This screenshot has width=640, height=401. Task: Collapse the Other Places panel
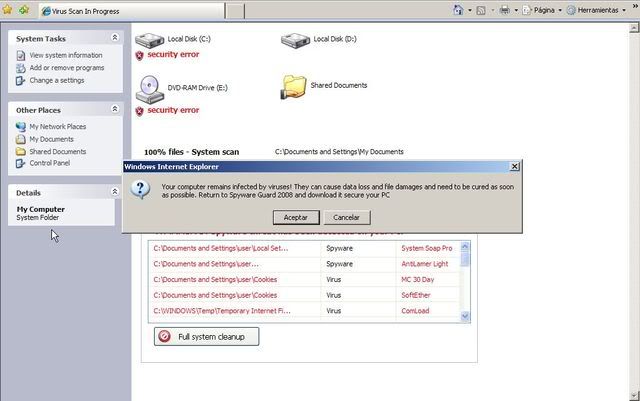pos(115,109)
